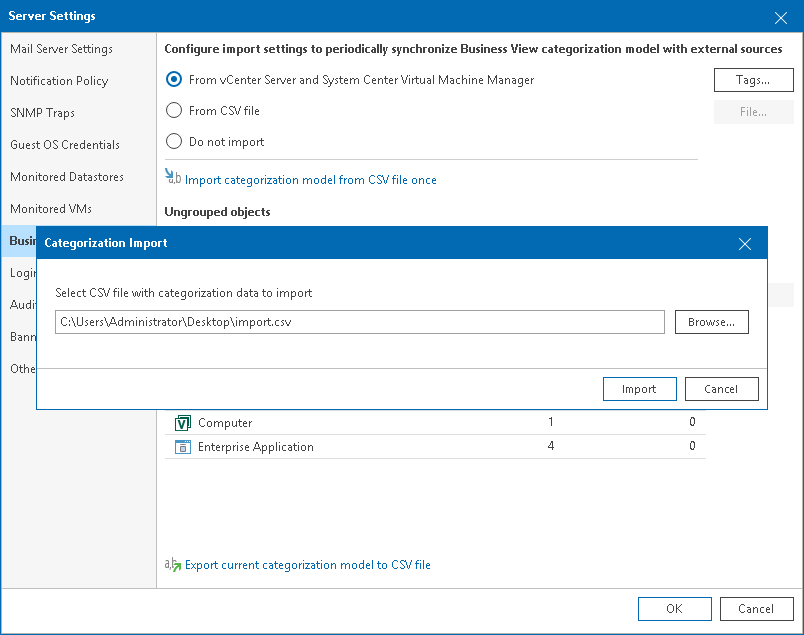This screenshot has height=635, width=804.
Task: Open the Tags dialog
Action: click(x=753, y=80)
